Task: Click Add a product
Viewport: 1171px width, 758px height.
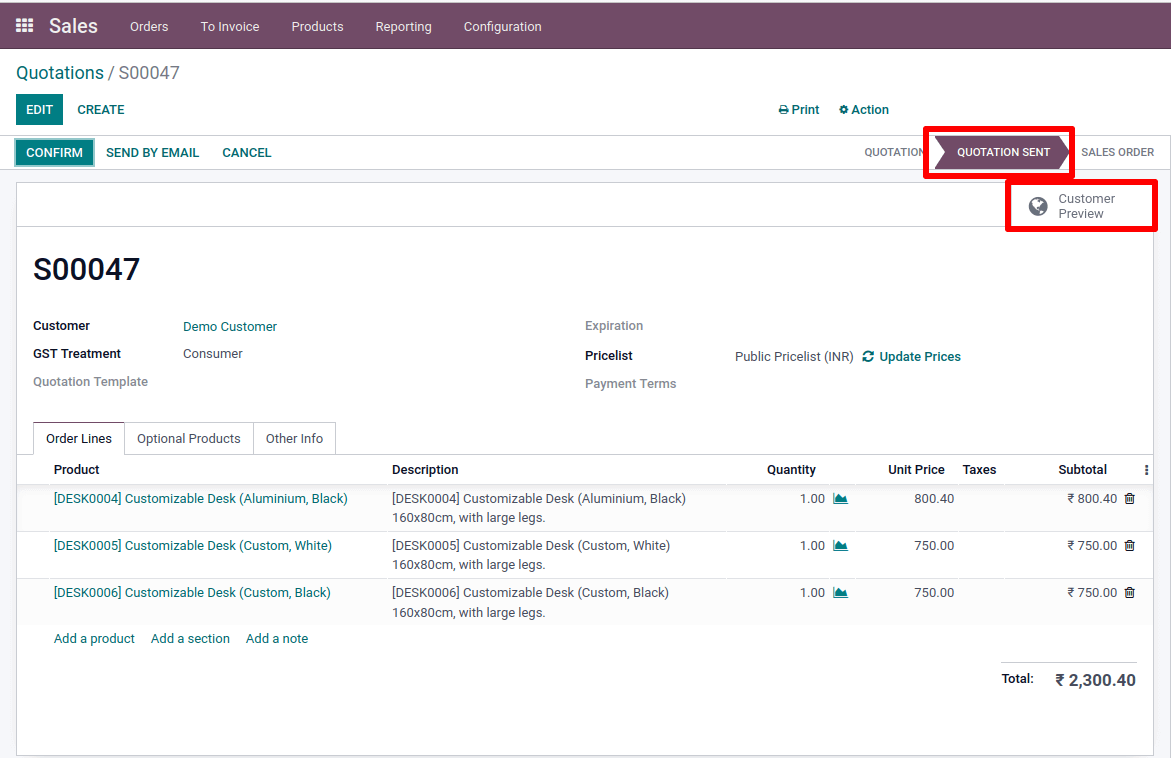Action: point(94,639)
